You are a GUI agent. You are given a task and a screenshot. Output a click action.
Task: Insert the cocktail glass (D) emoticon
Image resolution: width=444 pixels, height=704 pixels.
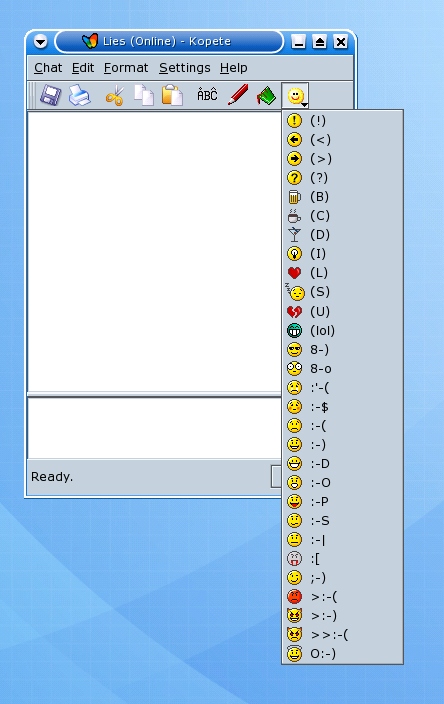click(x=342, y=235)
